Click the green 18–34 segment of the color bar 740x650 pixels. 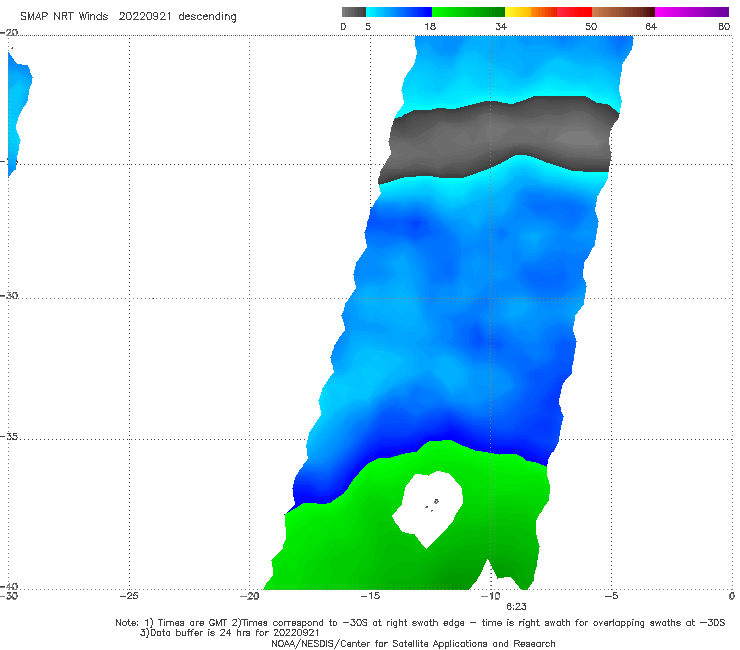point(468,12)
